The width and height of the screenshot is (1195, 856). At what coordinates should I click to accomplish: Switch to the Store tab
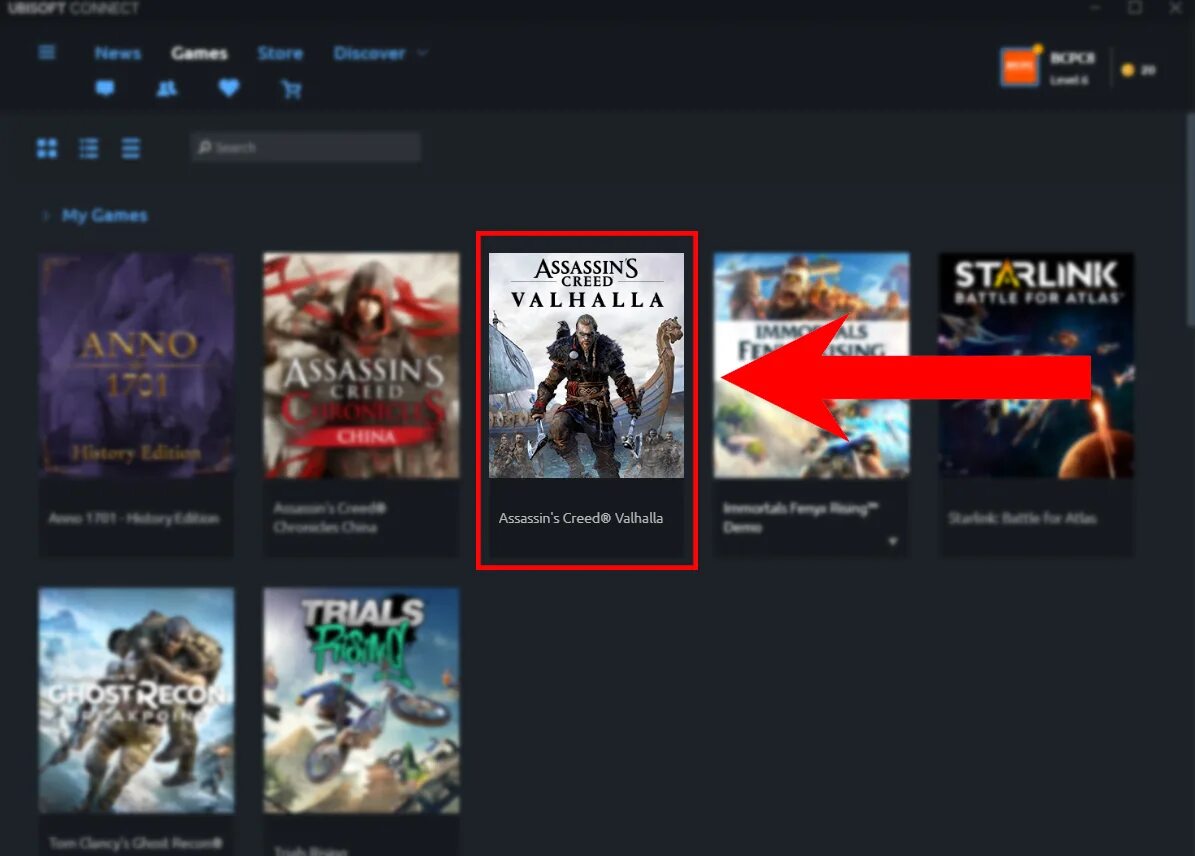click(280, 54)
